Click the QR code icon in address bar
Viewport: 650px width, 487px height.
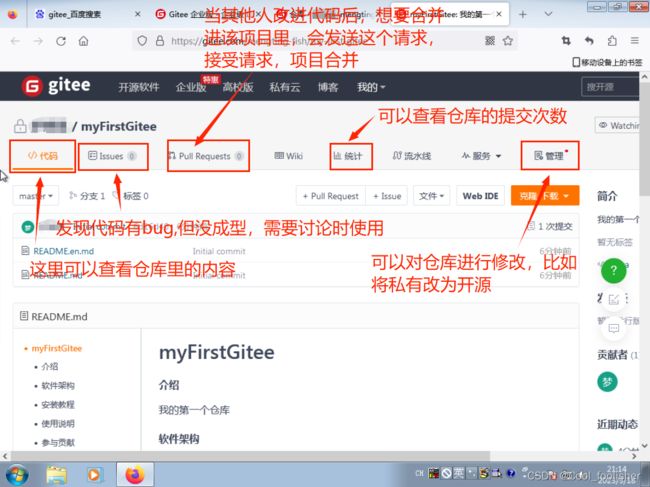tap(490, 40)
